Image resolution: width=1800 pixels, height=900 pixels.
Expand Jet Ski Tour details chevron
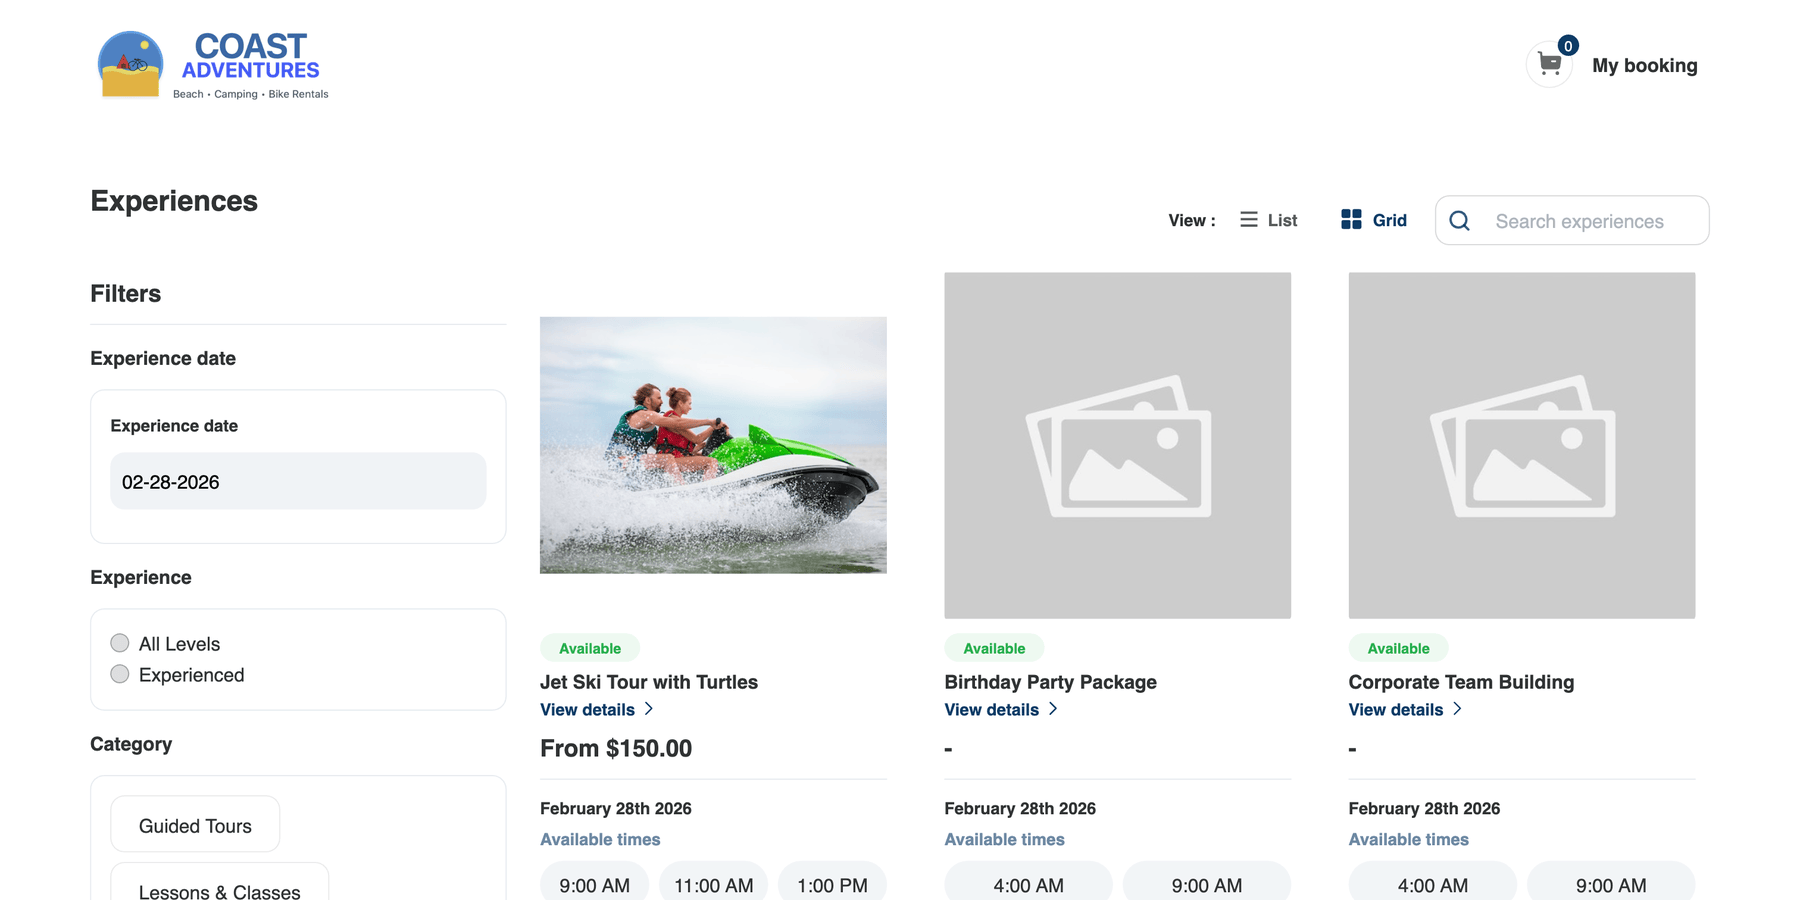click(x=650, y=709)
